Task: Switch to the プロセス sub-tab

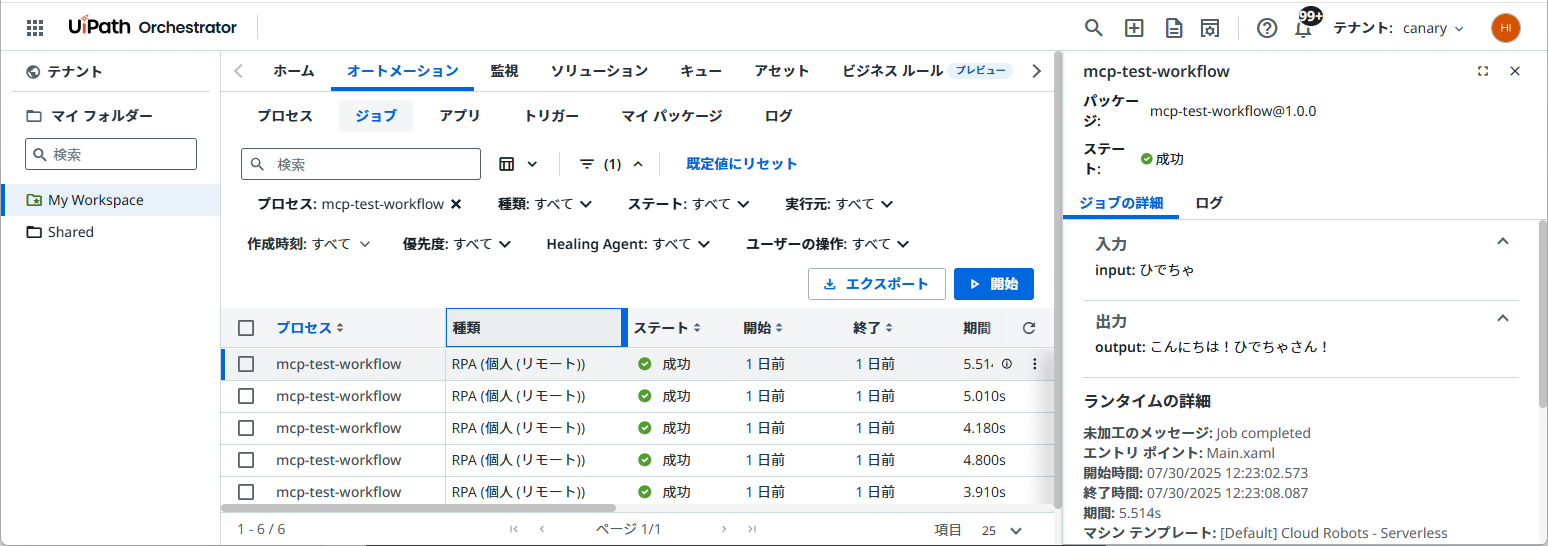Action: [285, 116]
